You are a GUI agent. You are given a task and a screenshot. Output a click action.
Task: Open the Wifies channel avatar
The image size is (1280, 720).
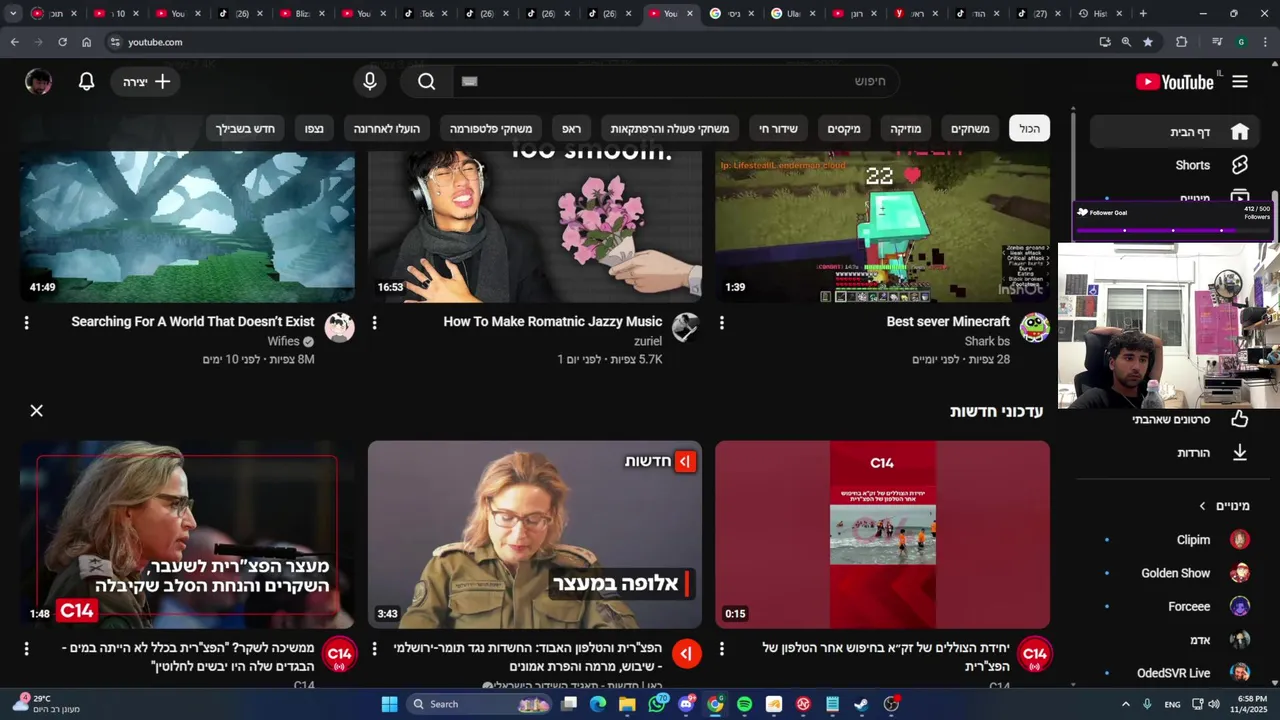click(339, 327)
